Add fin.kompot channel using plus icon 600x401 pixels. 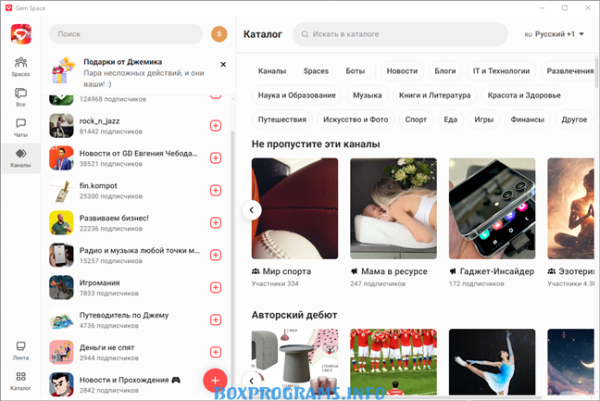click(x=216, y=190)
